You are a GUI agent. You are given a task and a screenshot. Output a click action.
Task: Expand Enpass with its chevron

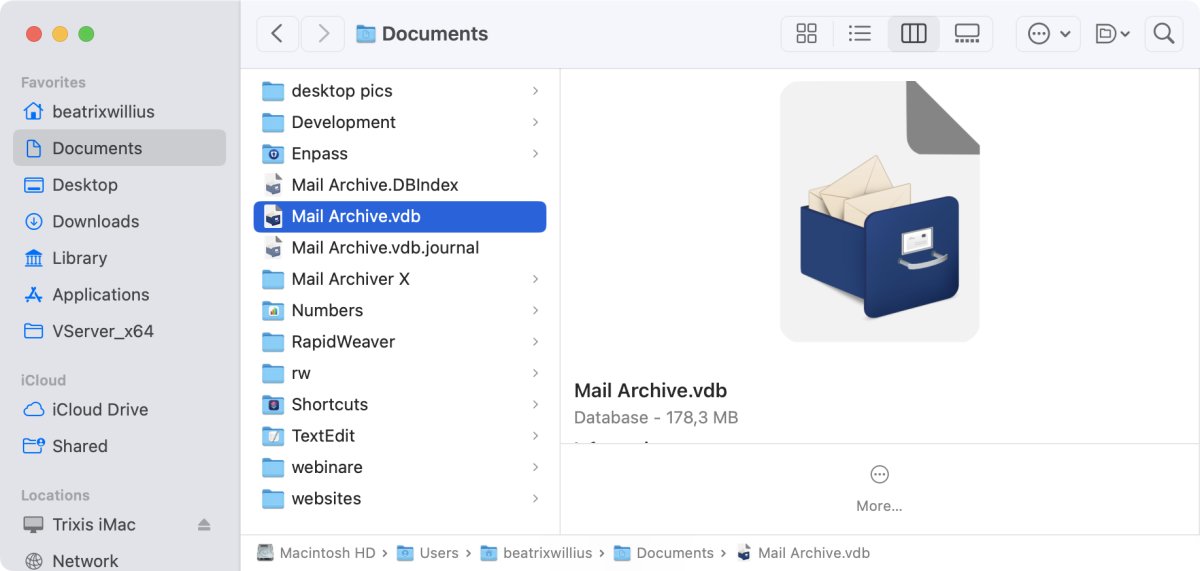click(x=536, y=154)
